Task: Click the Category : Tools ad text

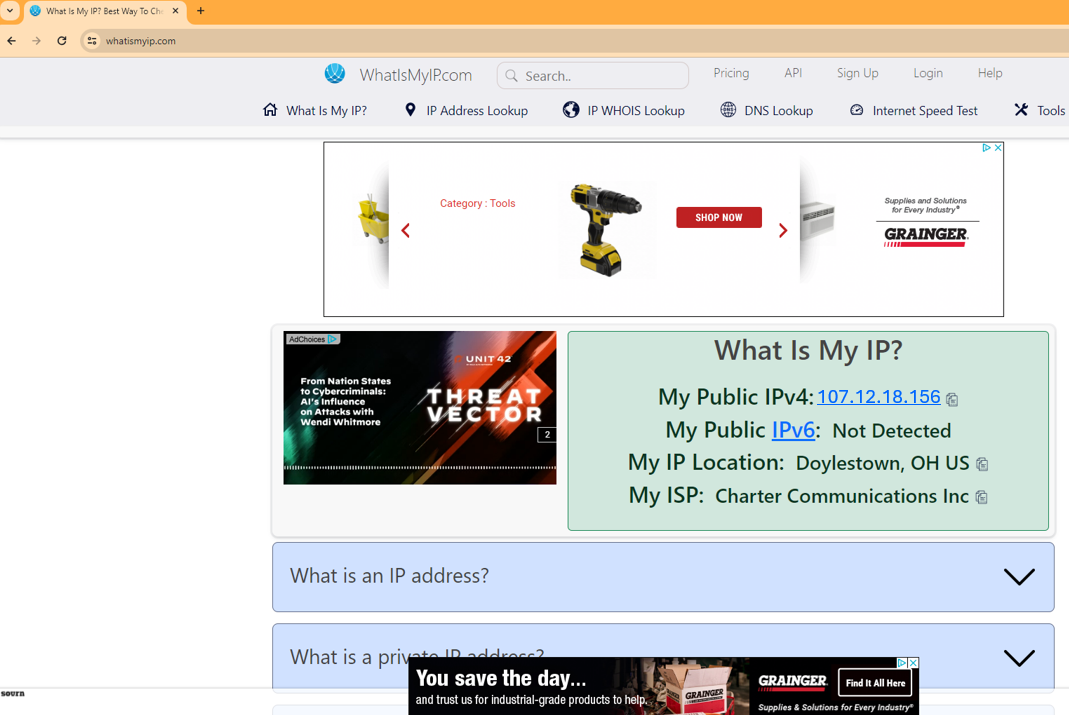Action: (477, 203)
